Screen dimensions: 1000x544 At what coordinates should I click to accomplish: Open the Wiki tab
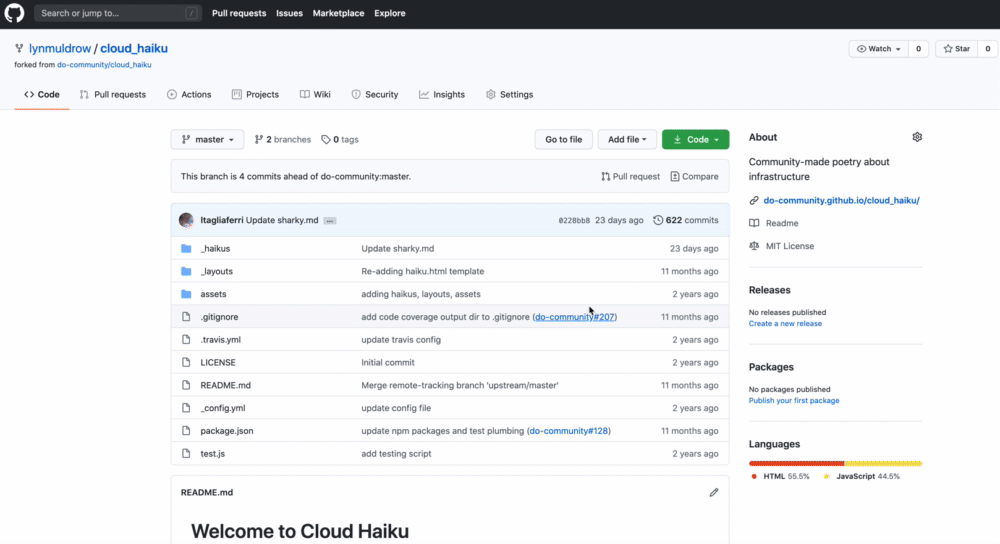pos(315,94)
